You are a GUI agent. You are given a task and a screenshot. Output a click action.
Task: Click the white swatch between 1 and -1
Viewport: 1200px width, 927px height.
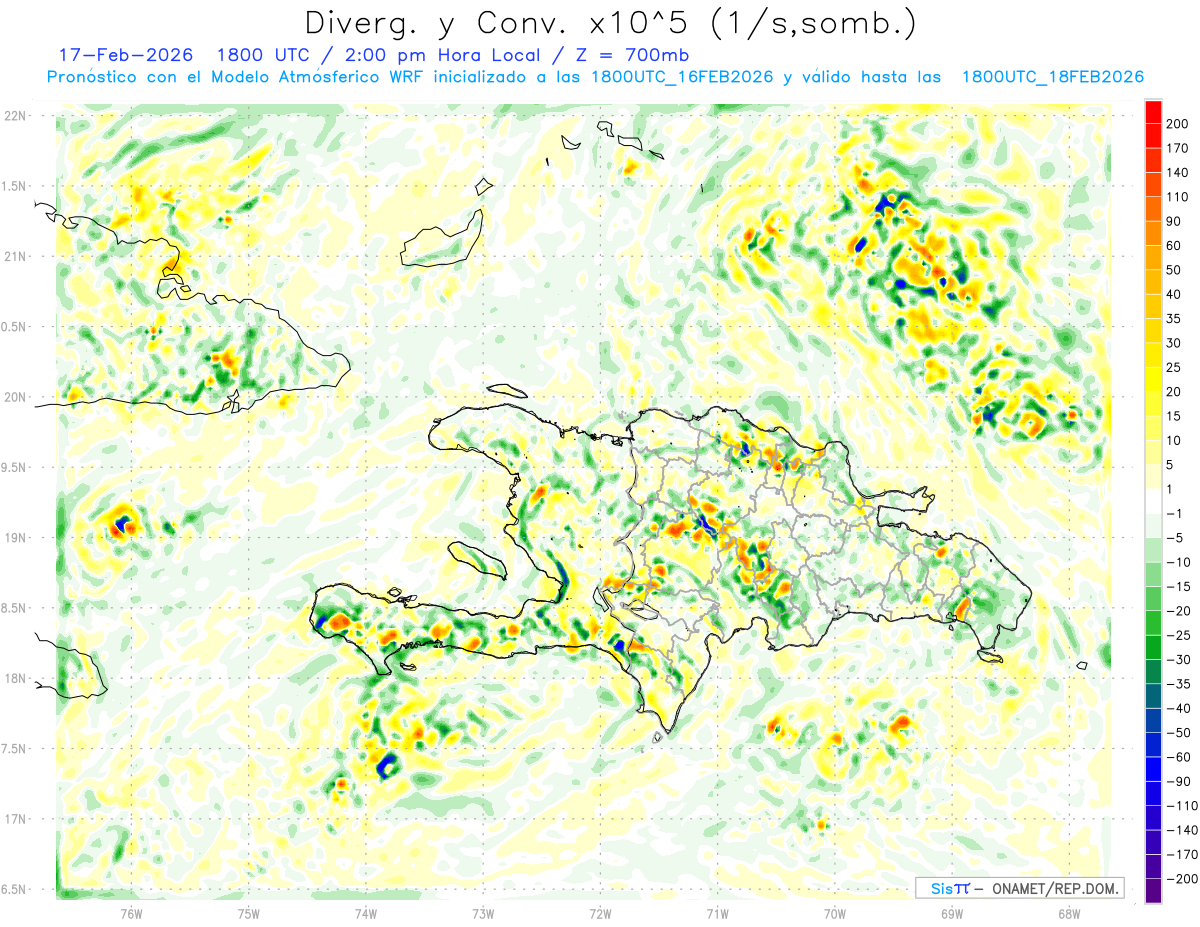[x=1153, y=502]
